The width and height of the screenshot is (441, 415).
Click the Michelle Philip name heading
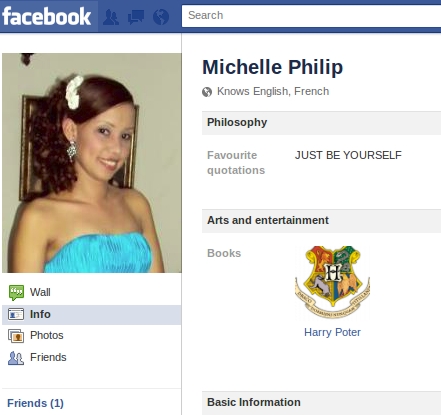(x=273, y=68)
